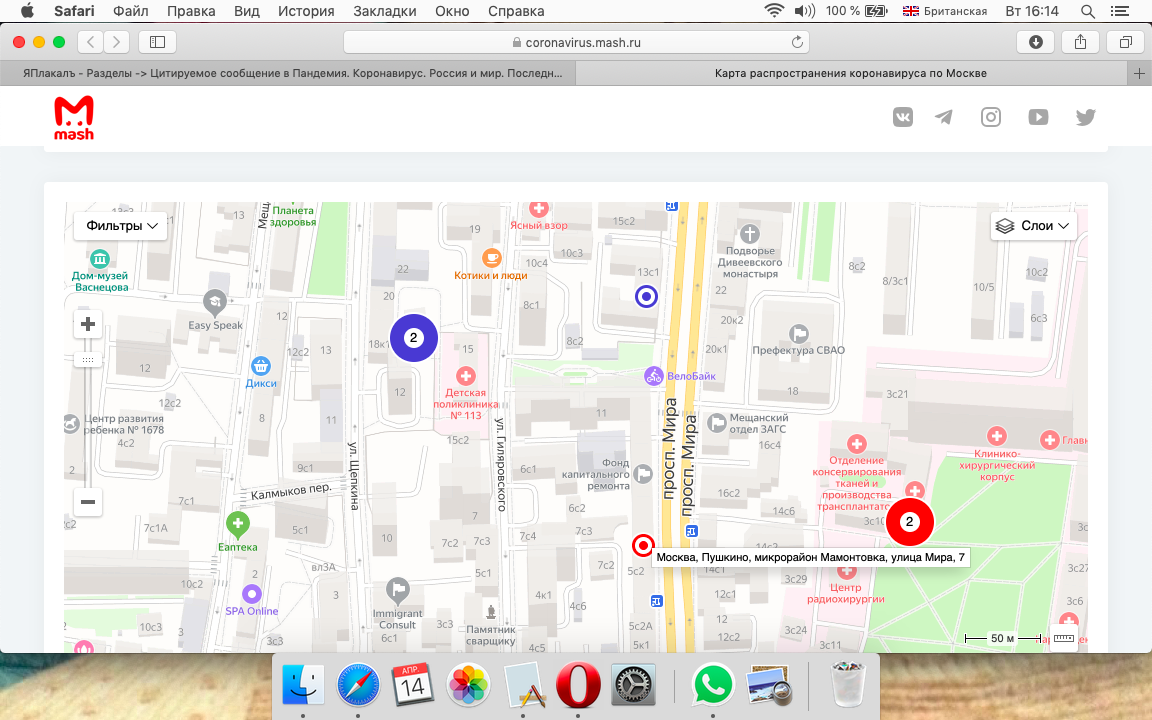The image size is (1152, 720).
Task: Click the Фонд капитального ремонта marker
Action: coord(643,474)
